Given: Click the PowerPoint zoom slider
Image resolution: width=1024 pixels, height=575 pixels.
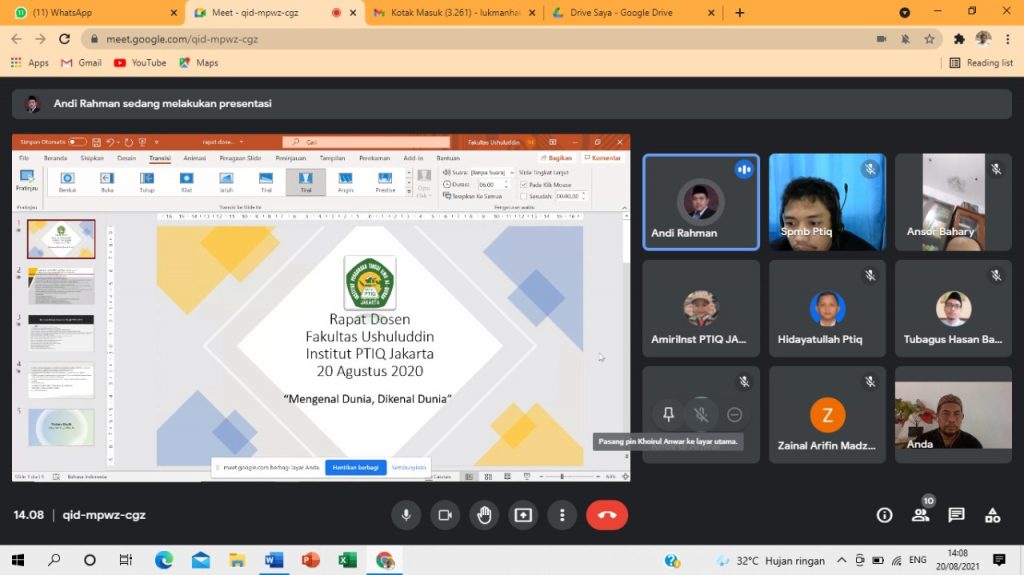Looking at the screenshot, I should [562, 477].
